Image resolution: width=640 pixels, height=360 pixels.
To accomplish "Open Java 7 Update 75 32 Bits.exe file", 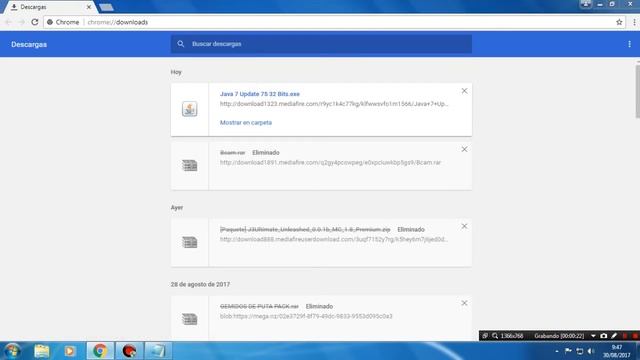I will pos(260,94).
